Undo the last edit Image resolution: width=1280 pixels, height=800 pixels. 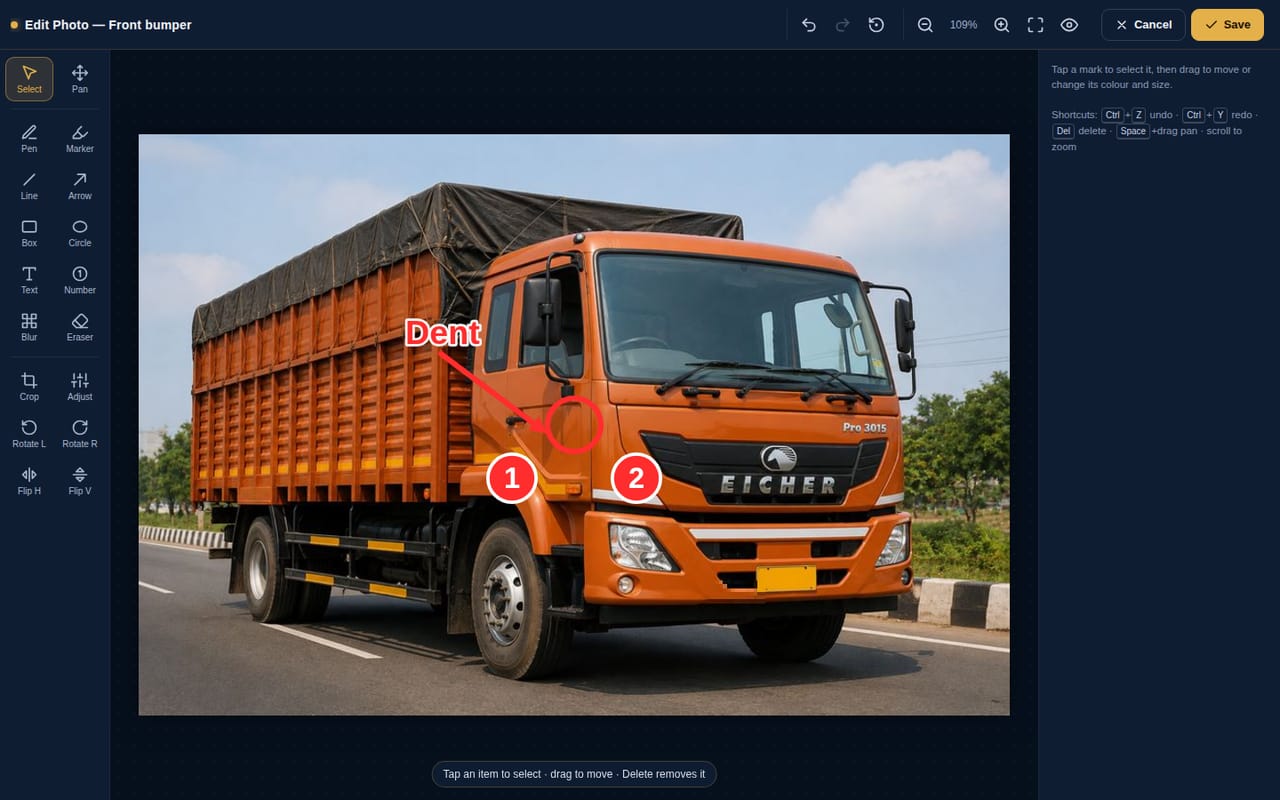tap(809, 25)
